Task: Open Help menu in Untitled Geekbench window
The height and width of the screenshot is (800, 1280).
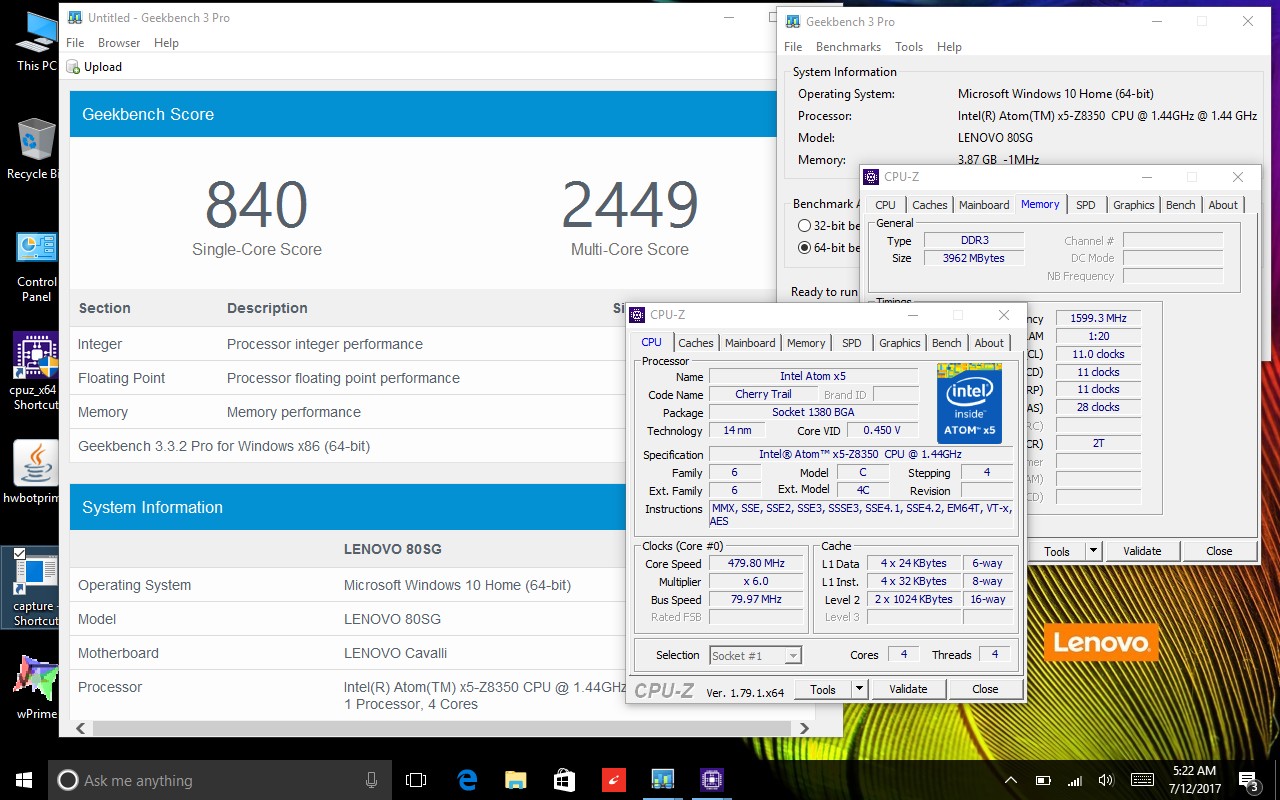Action: (x=166, y=43)
